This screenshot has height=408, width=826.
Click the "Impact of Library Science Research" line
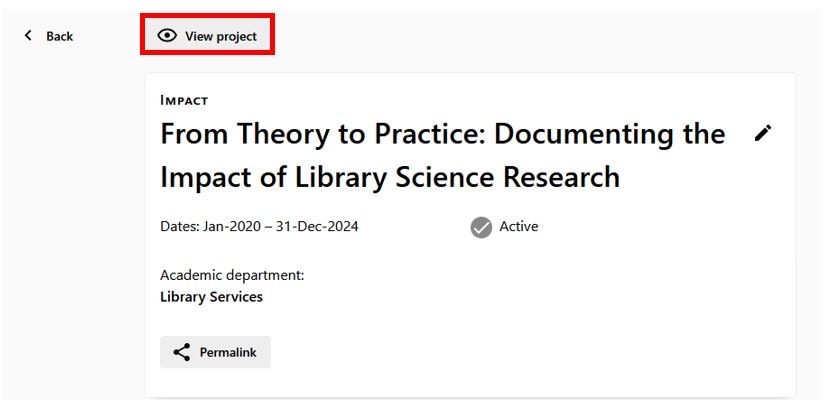pos(390,177)
